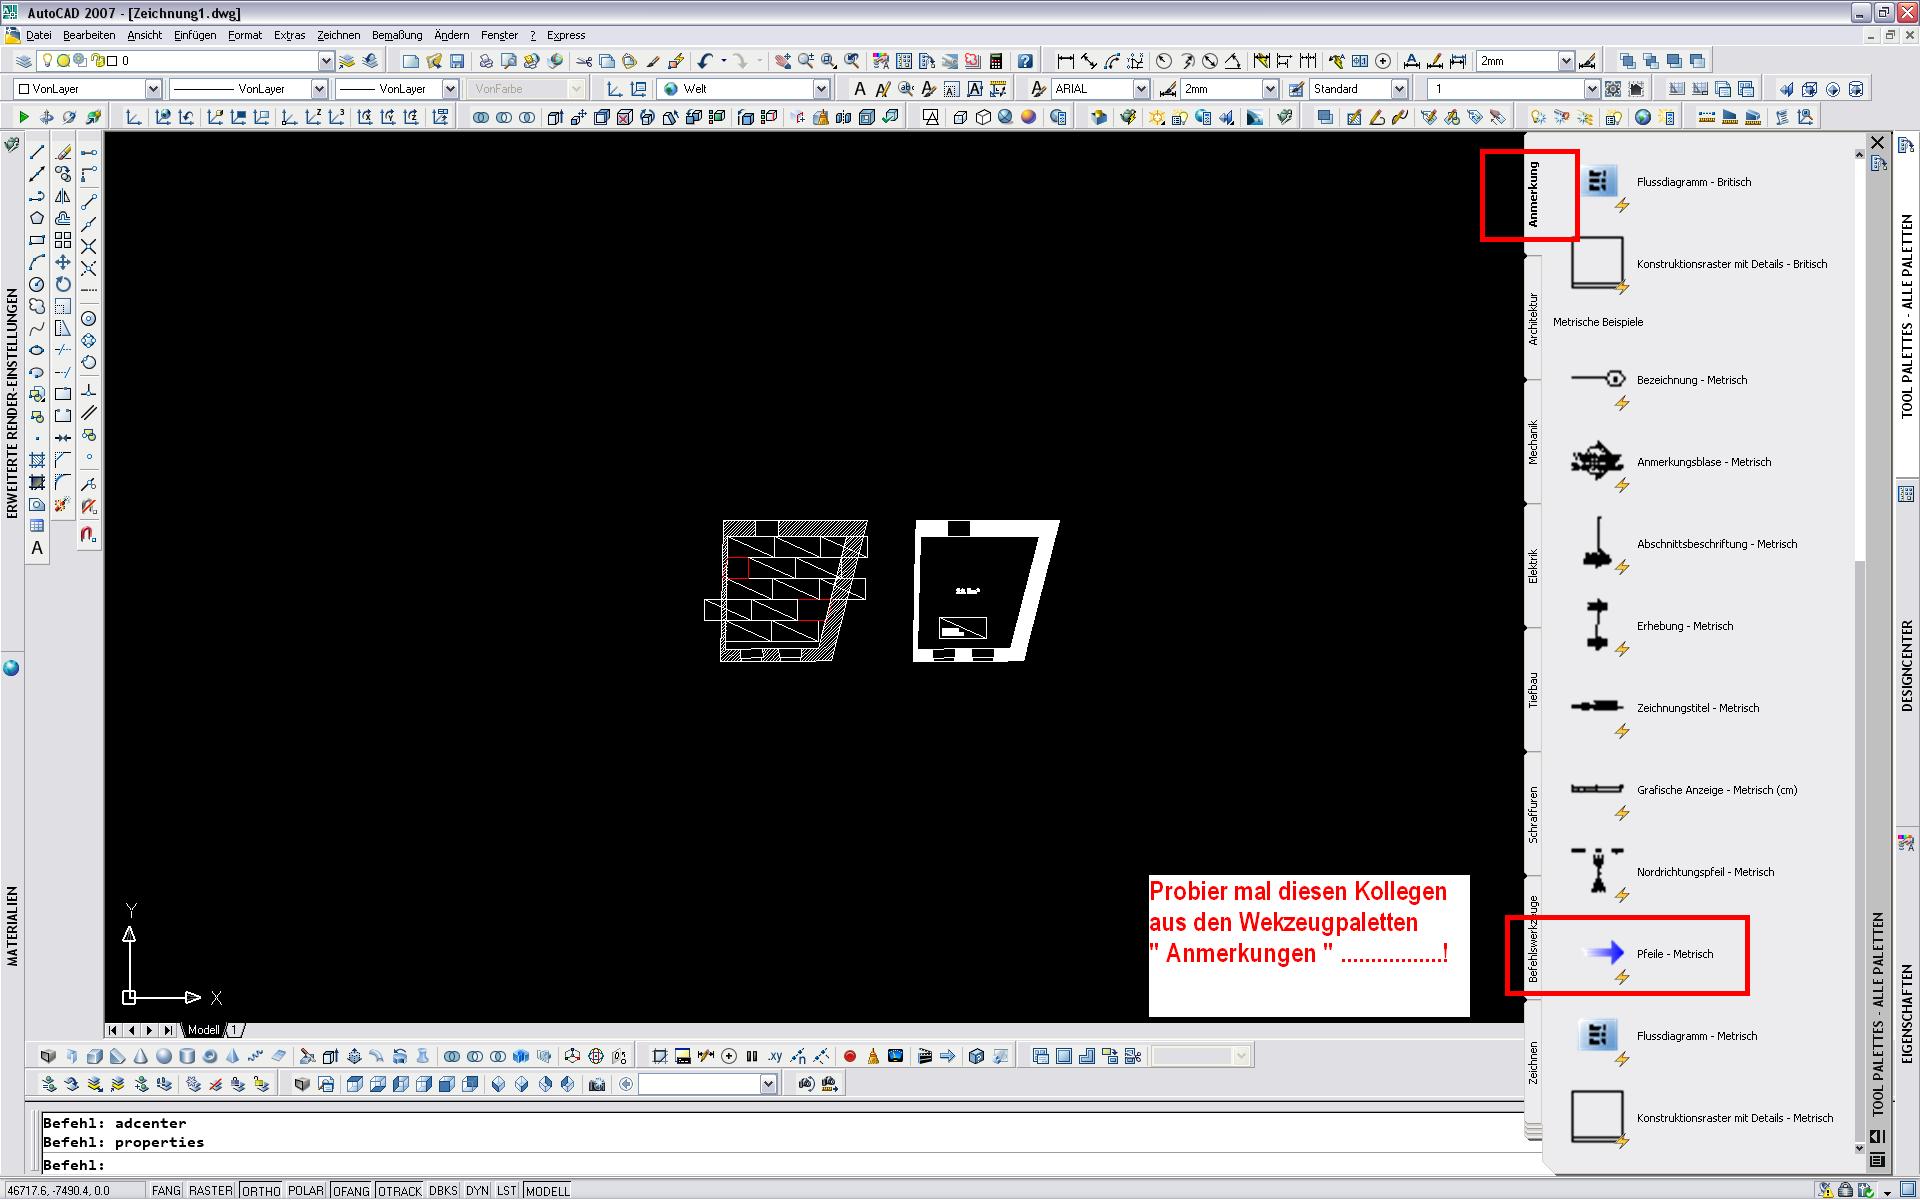Switch to the Architektur palette tab
1920x1200 pixels.
(1533, 319)
